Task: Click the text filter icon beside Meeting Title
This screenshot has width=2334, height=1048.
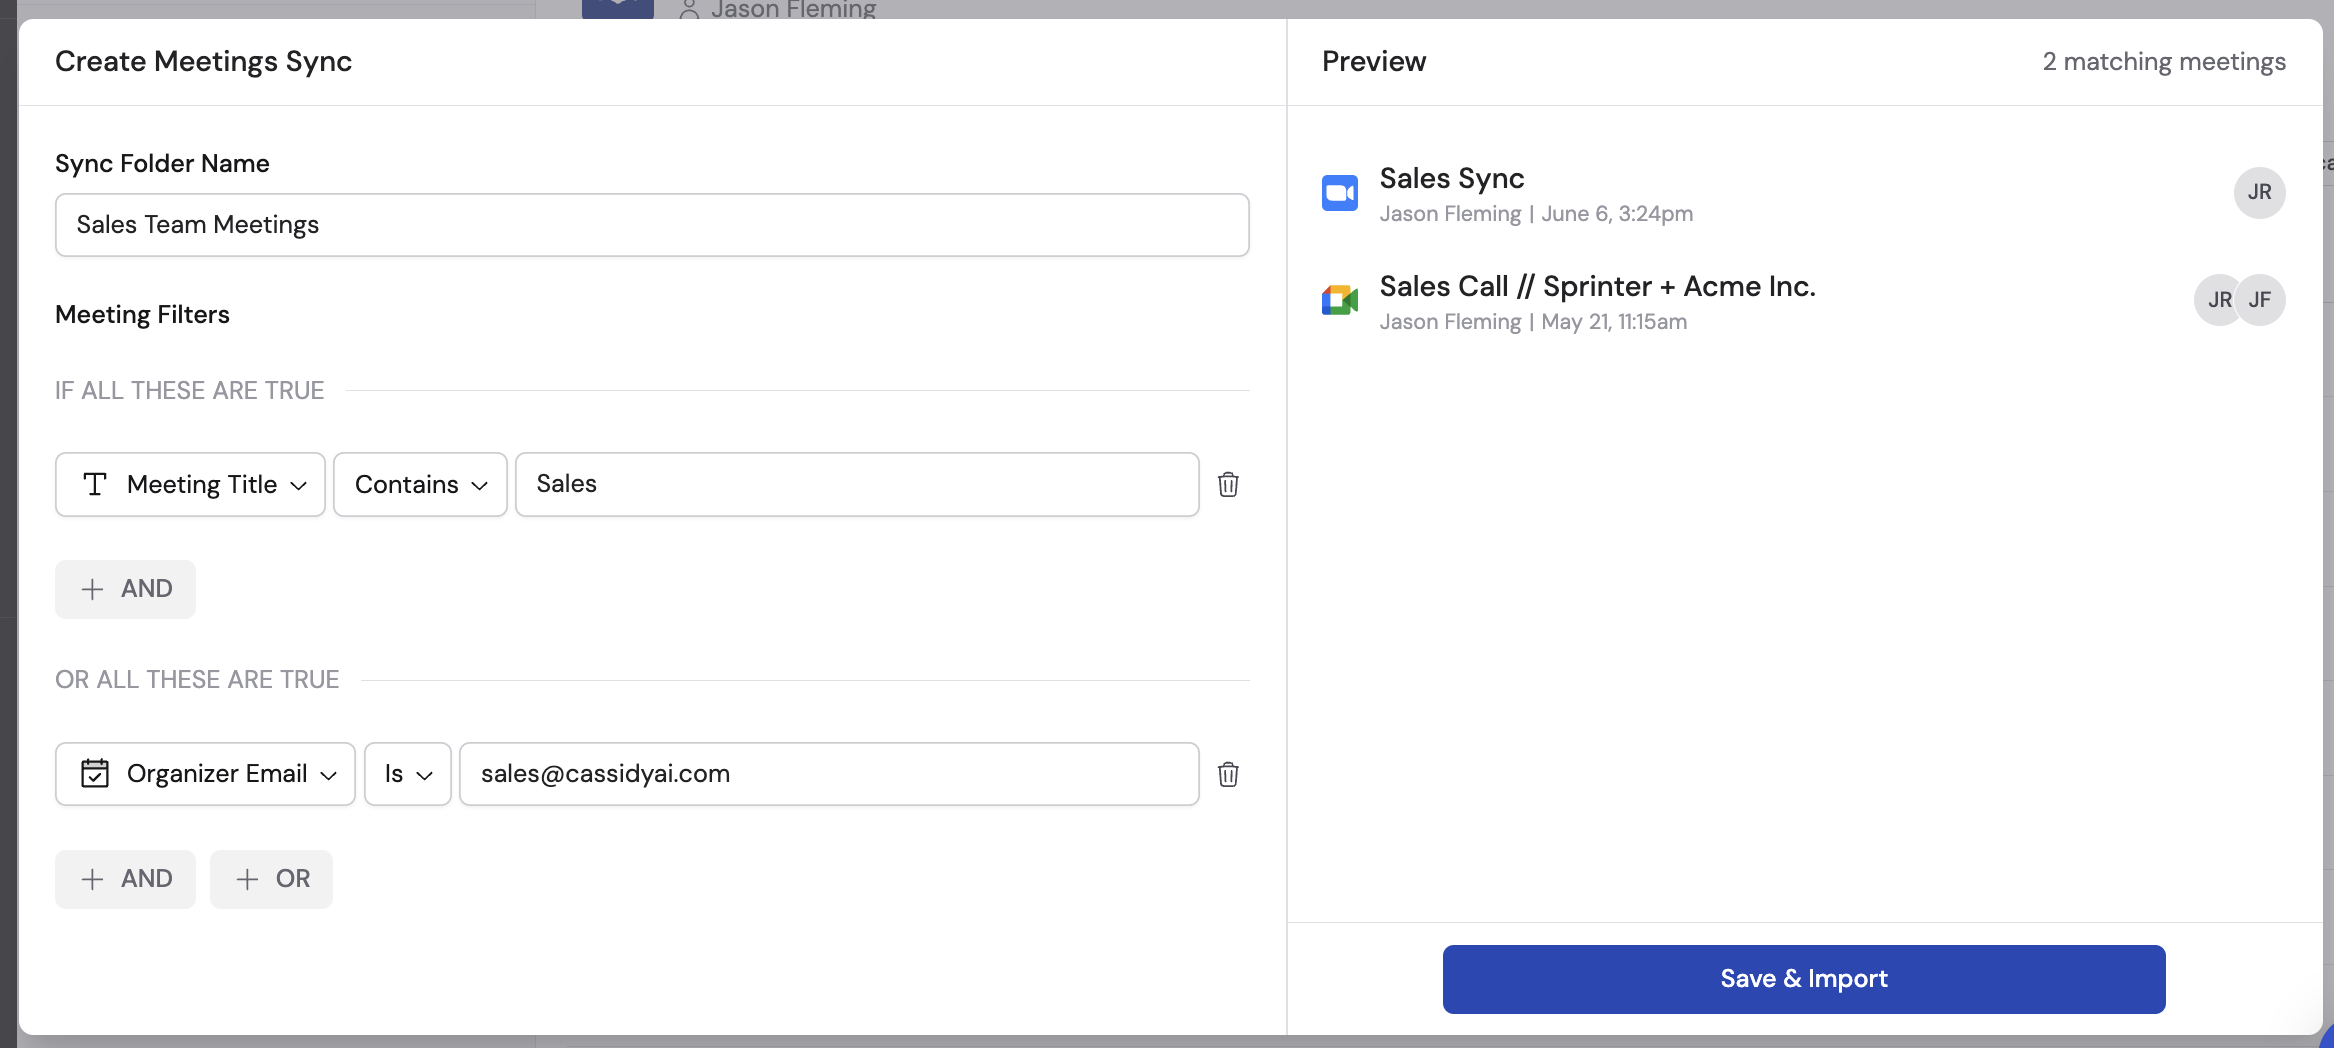Action: coord(95,484)
